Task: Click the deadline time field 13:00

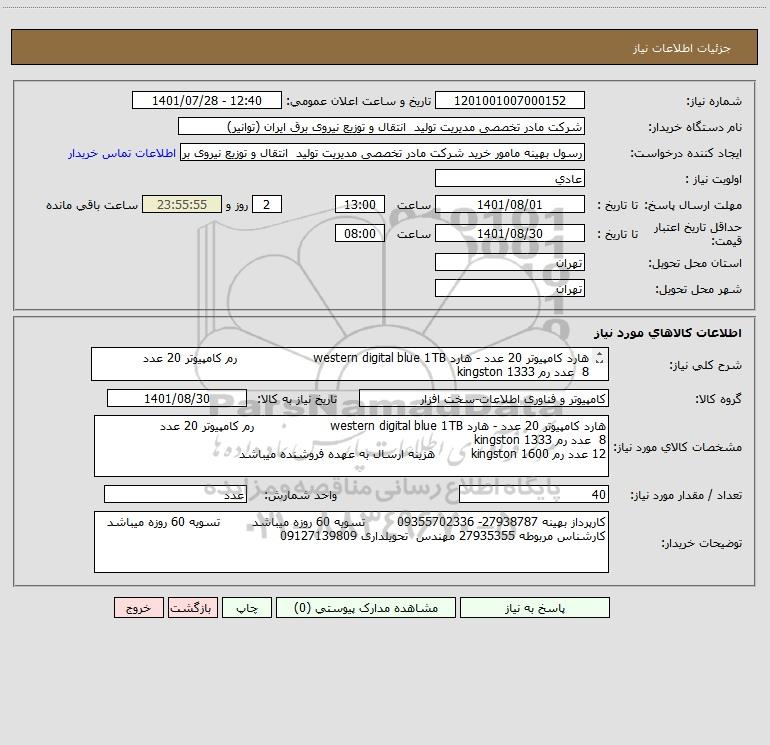Action: [x=359, y=204]
